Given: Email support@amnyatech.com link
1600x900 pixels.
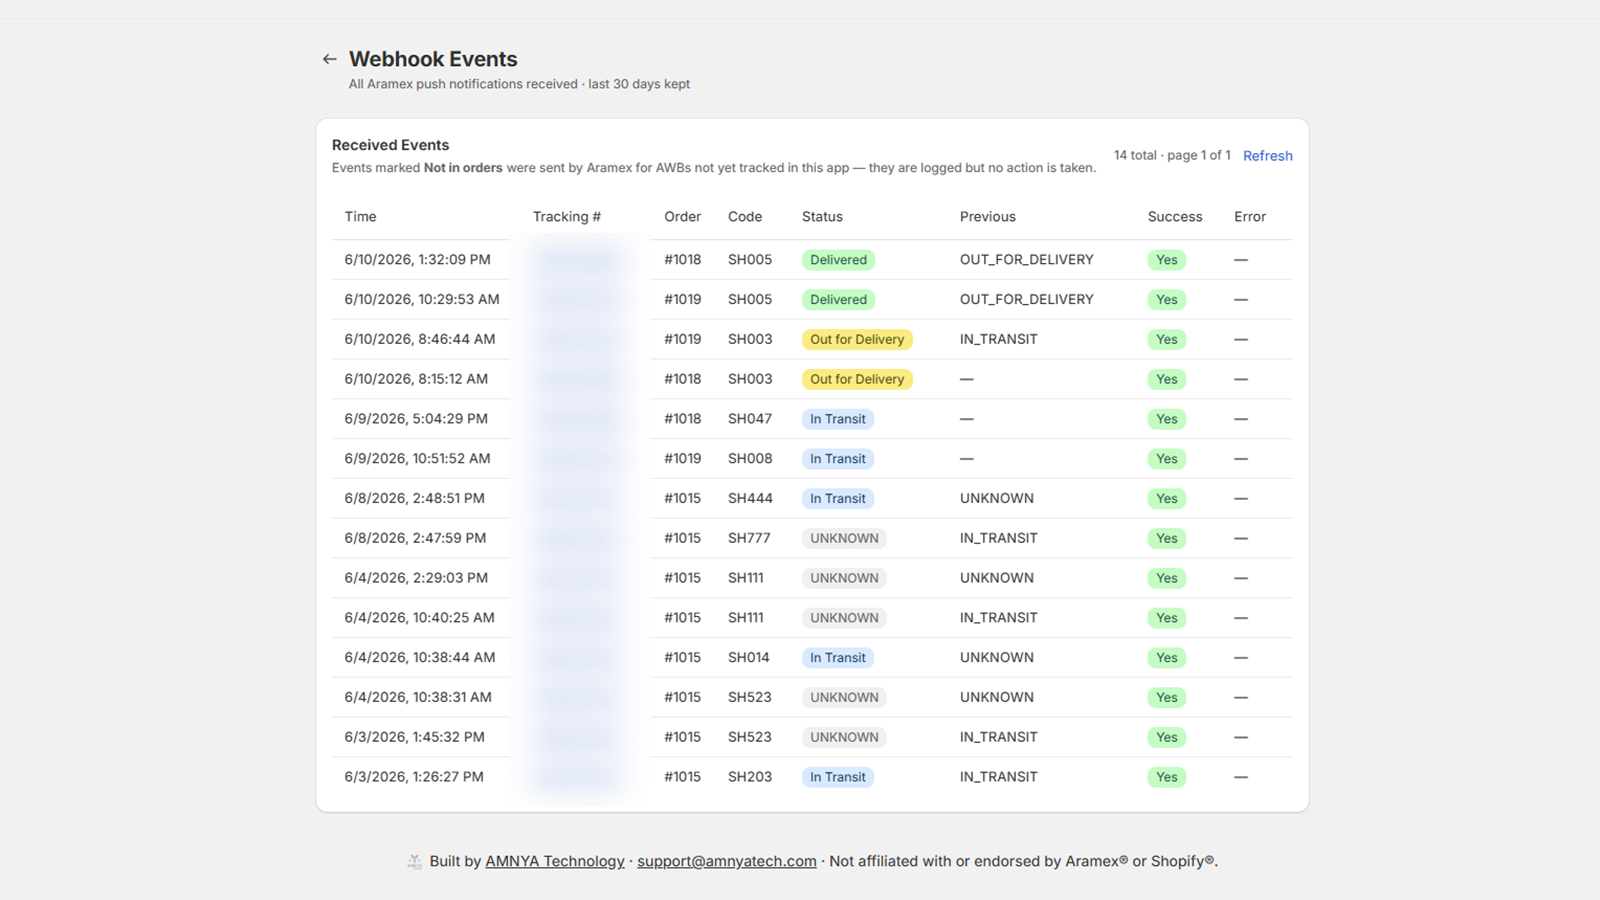Looking at the screenshot, I should pos(727,861).
